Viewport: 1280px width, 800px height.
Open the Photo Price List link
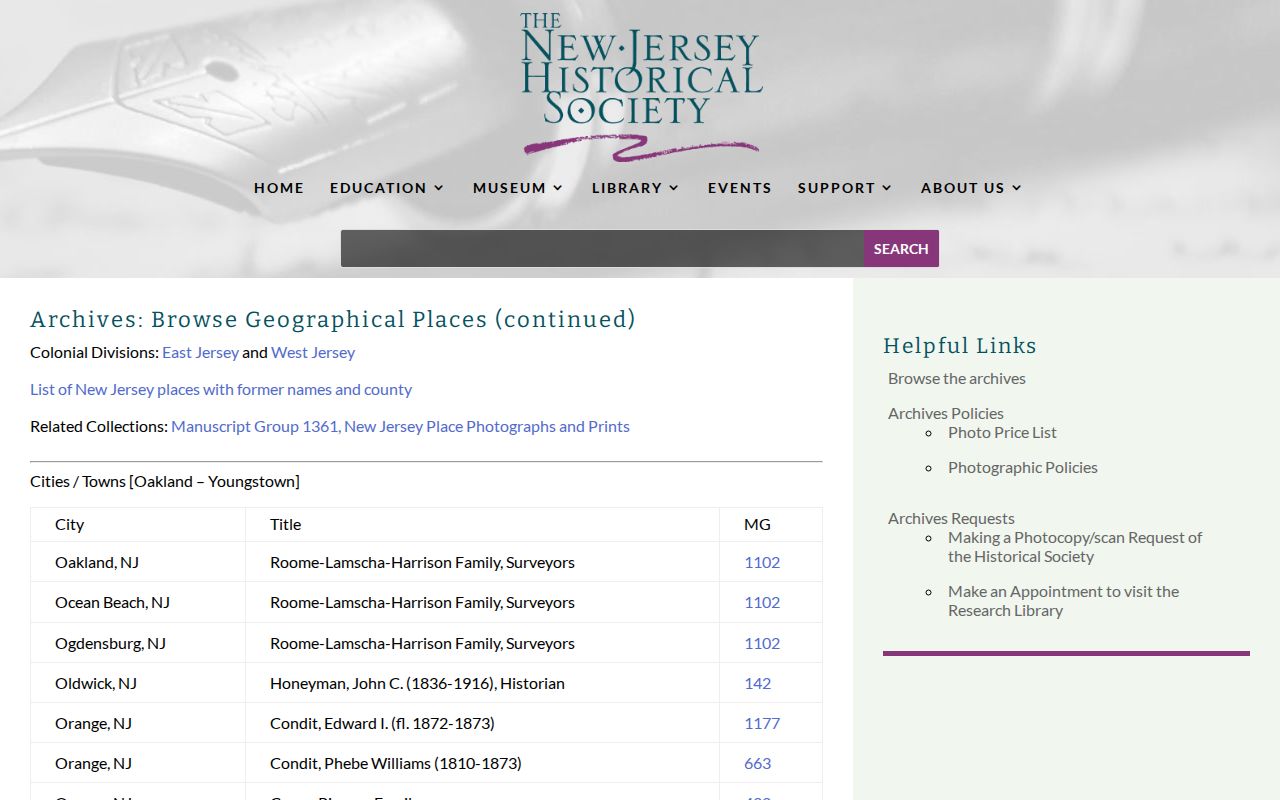1002,433
